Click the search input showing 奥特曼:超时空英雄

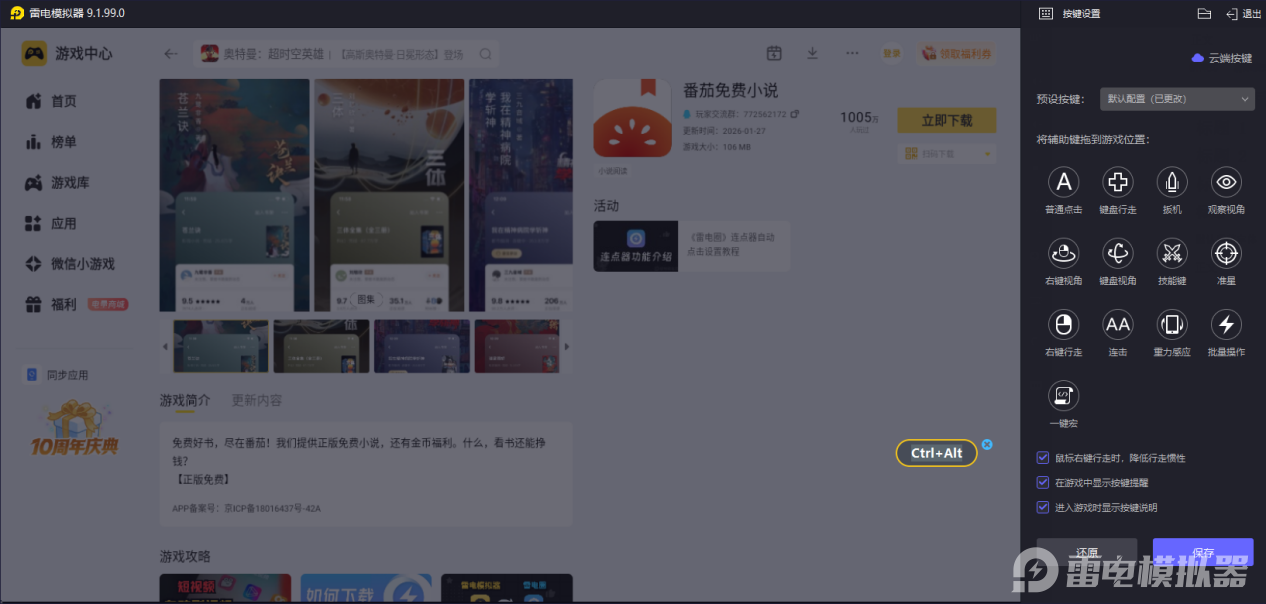tap(346, 54)
